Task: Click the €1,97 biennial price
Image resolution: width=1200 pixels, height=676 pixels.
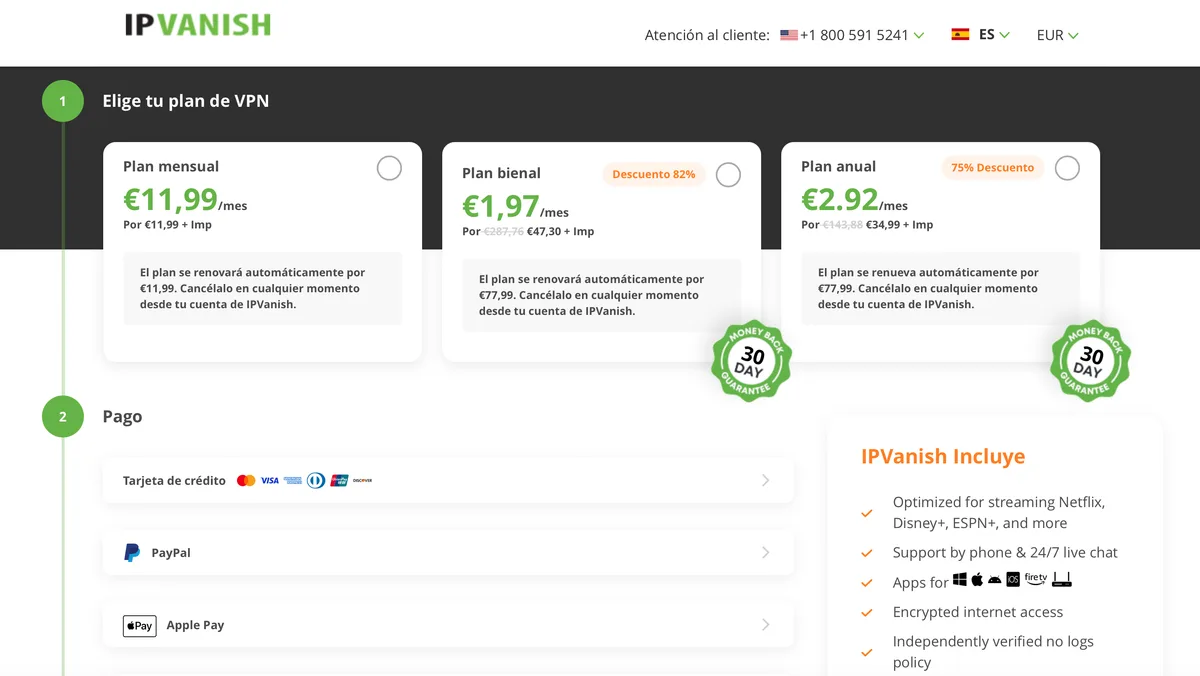Action: (500, 207)
